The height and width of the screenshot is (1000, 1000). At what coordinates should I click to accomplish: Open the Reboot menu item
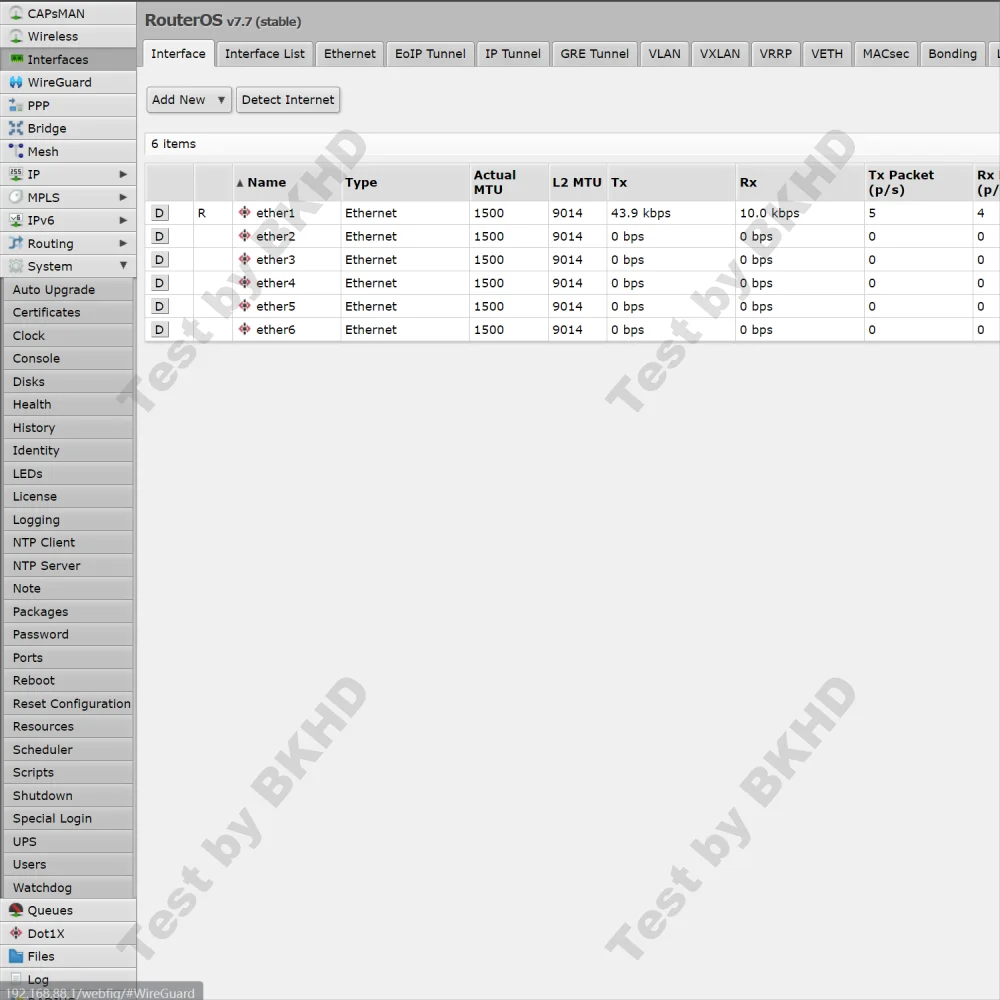pyautogui.click(x=68, y=680)
